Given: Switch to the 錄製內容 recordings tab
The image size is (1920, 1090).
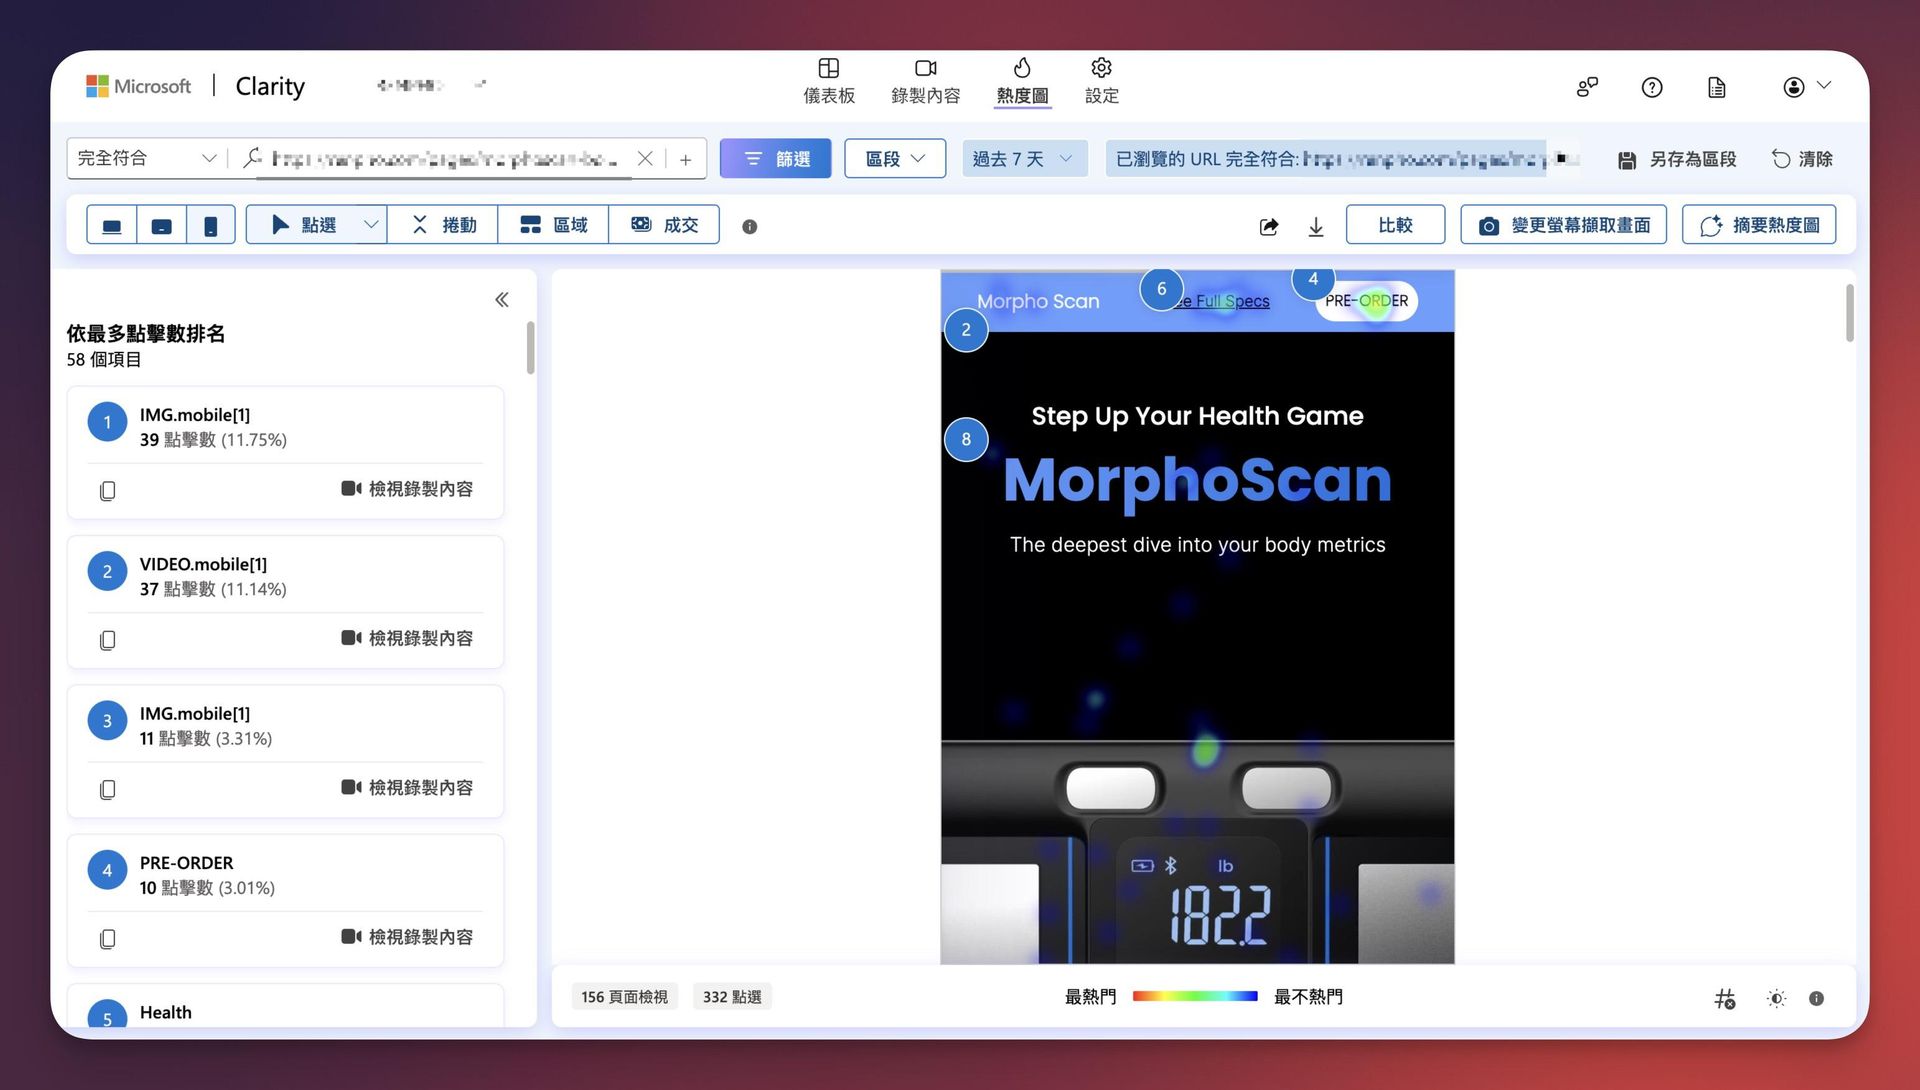Looking at the screenshot, I should pos(925,81).
